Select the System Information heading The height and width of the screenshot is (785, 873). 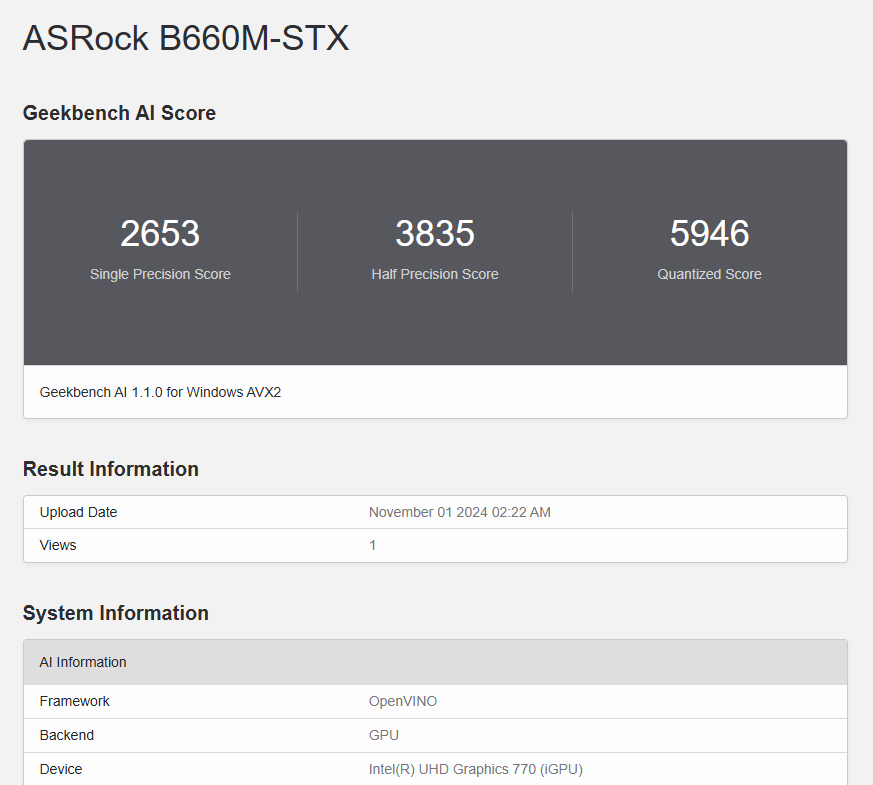(116, 613)
